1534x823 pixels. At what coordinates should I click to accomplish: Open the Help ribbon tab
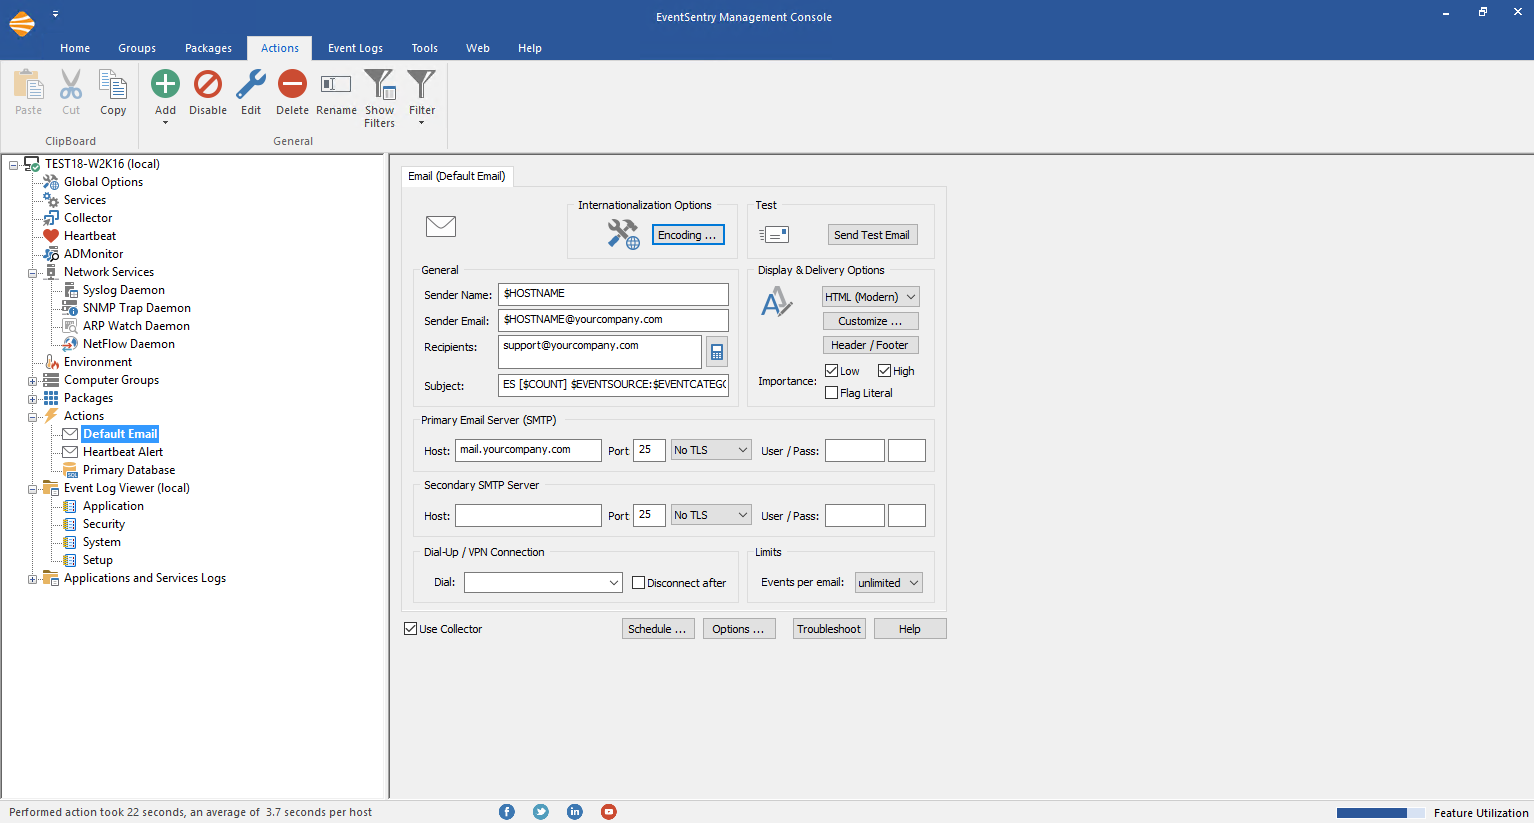point(530,48)
